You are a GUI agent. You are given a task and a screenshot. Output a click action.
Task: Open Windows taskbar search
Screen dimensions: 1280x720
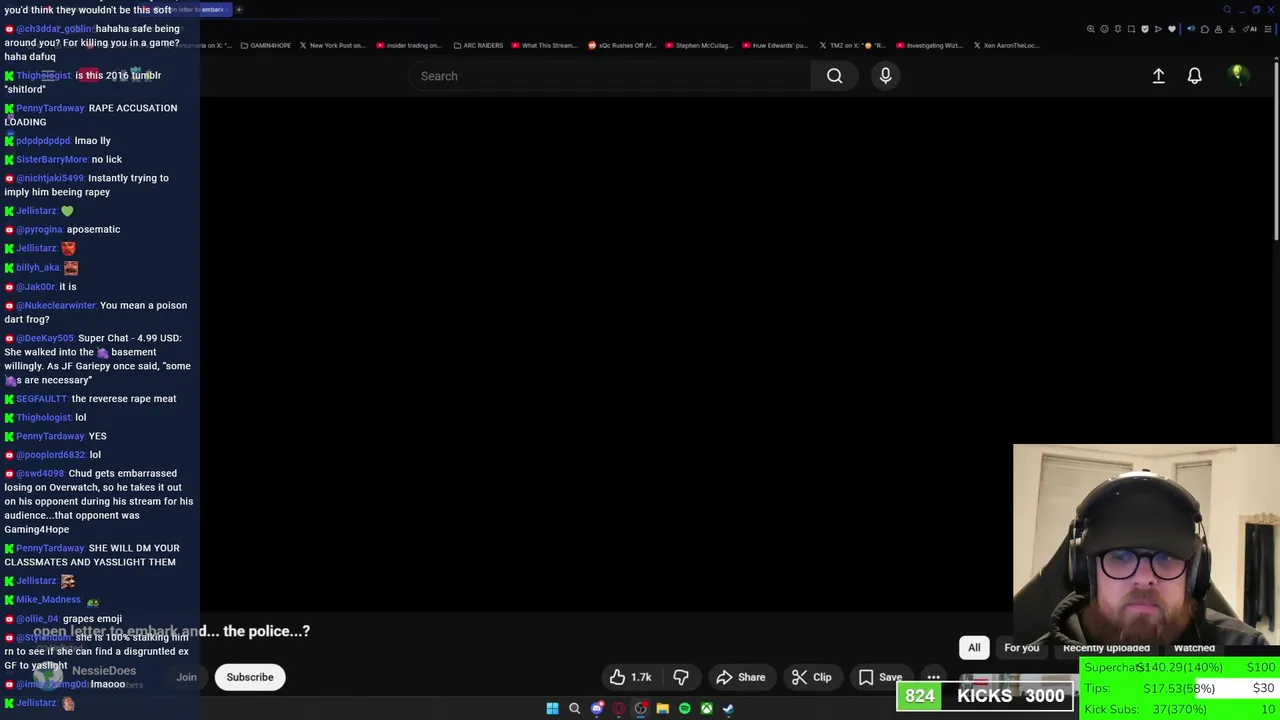(x=574, y=708)
